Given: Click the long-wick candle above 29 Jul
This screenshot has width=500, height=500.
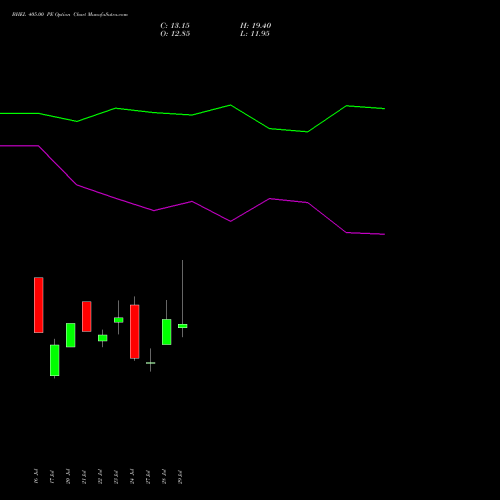Looking at the screenshot, I should (183, 326).
